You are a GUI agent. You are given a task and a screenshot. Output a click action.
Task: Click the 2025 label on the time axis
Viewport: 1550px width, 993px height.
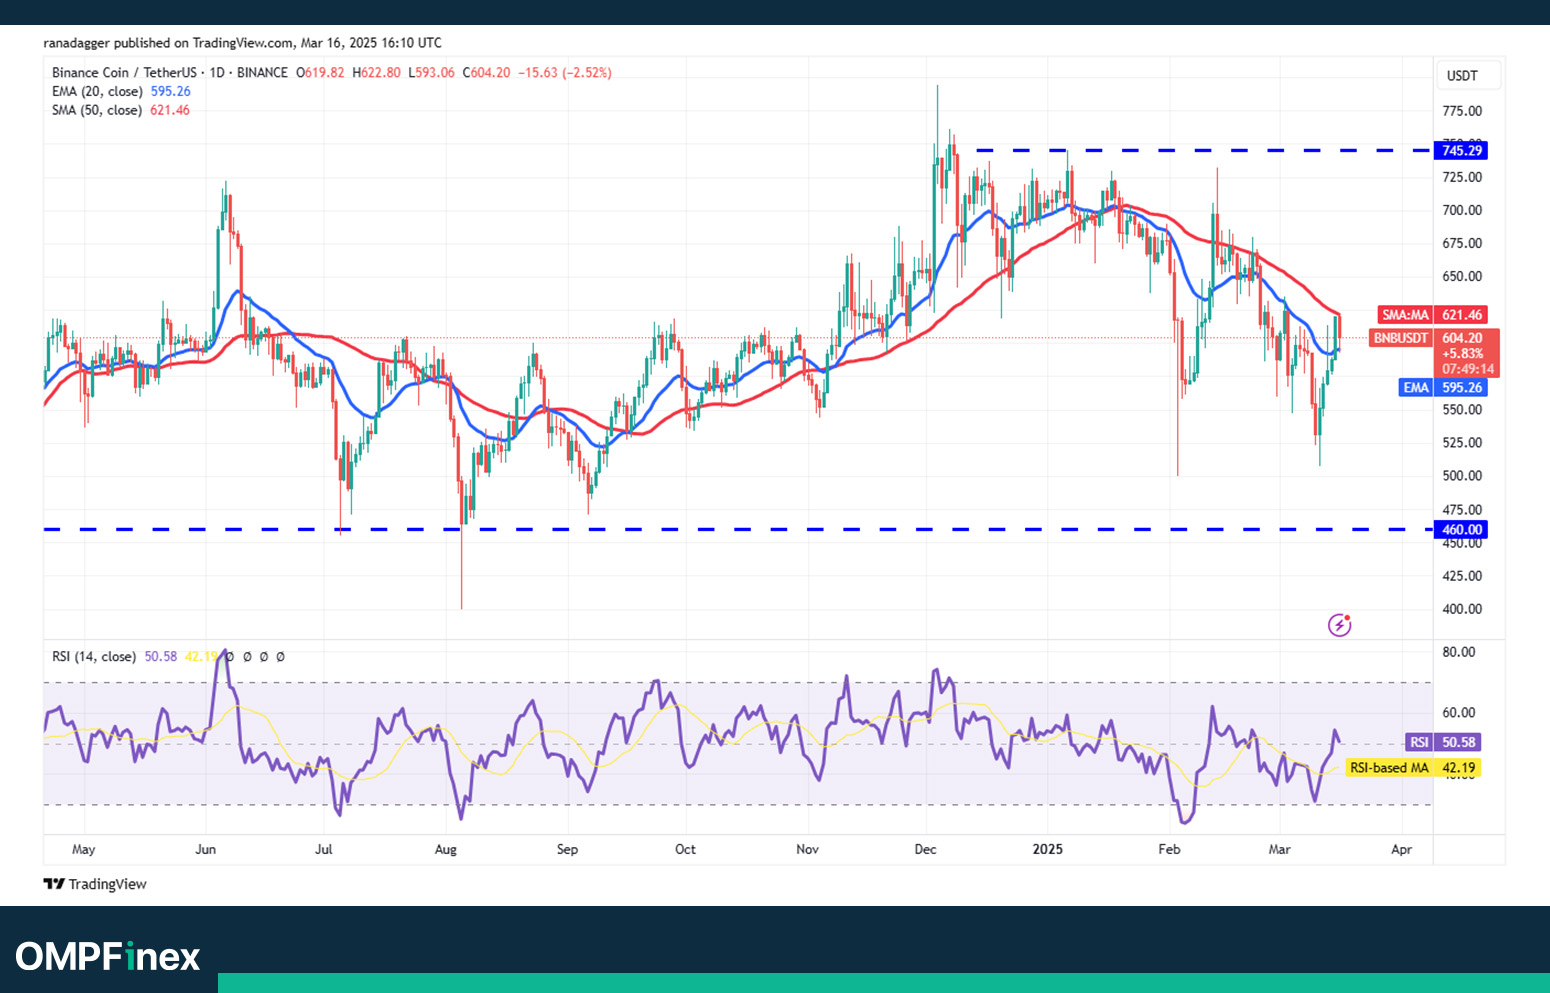[1048, 849]
